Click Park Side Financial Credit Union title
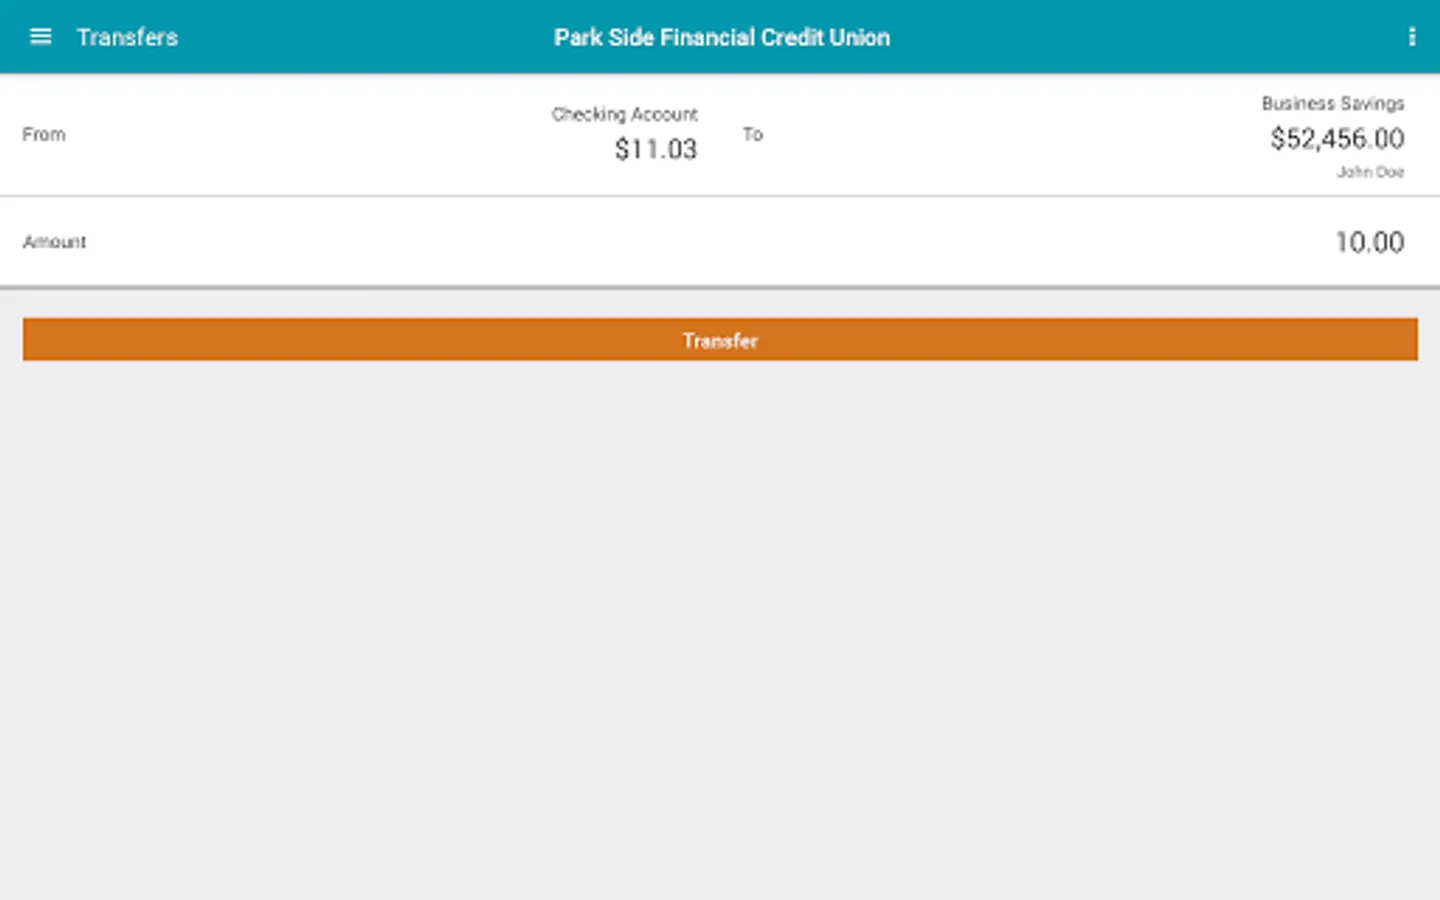Viewport: 1440px width, 900px height. pos(722,37)
